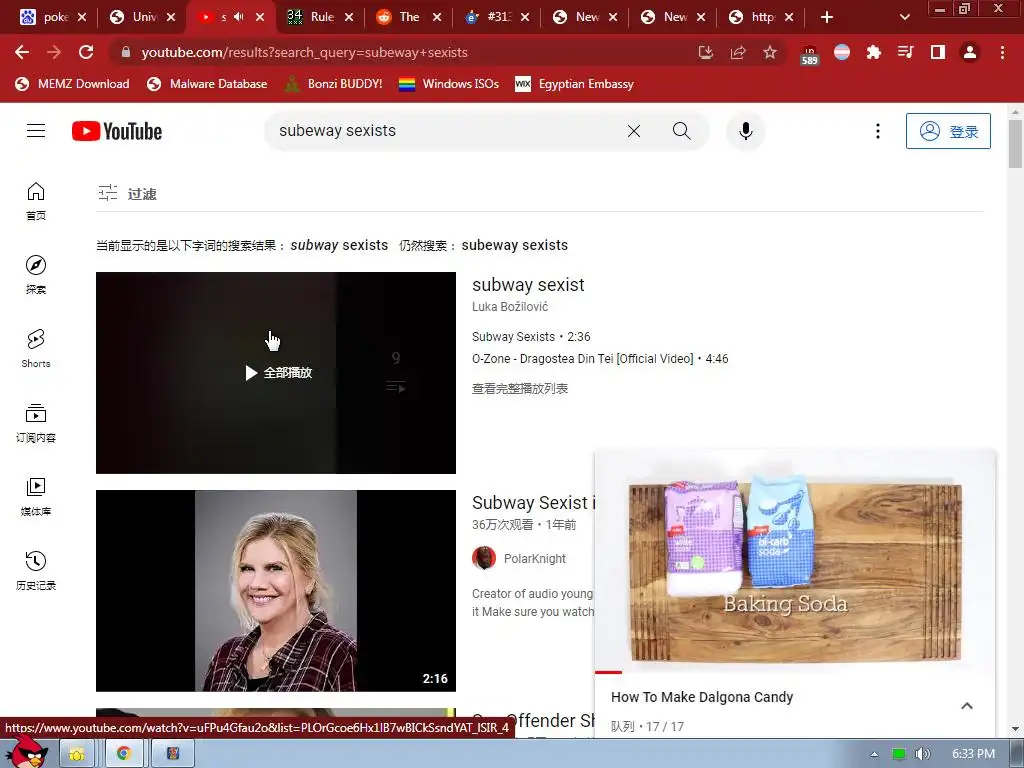
Task: Open the YouTube hamburger guide menu
Action: tap(36, 131)
